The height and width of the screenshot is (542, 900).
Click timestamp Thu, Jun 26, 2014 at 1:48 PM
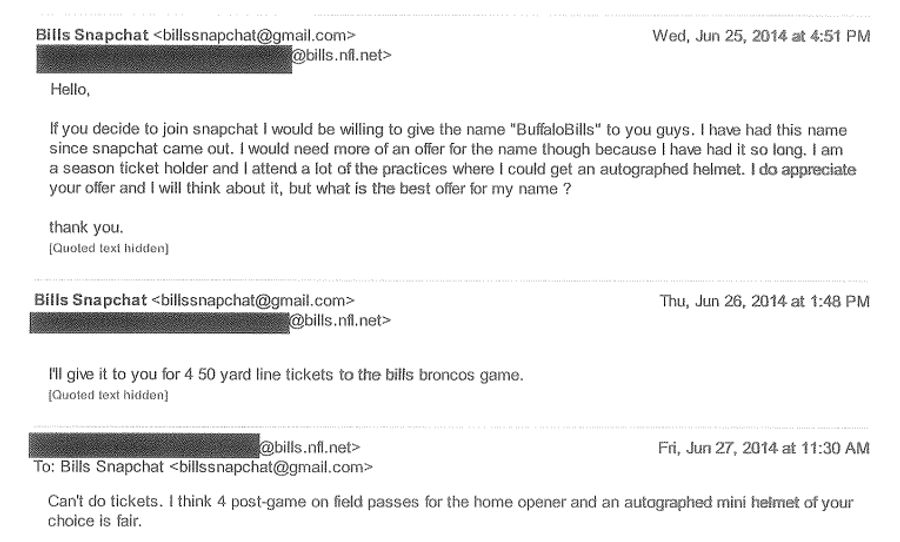click(765, 301)
